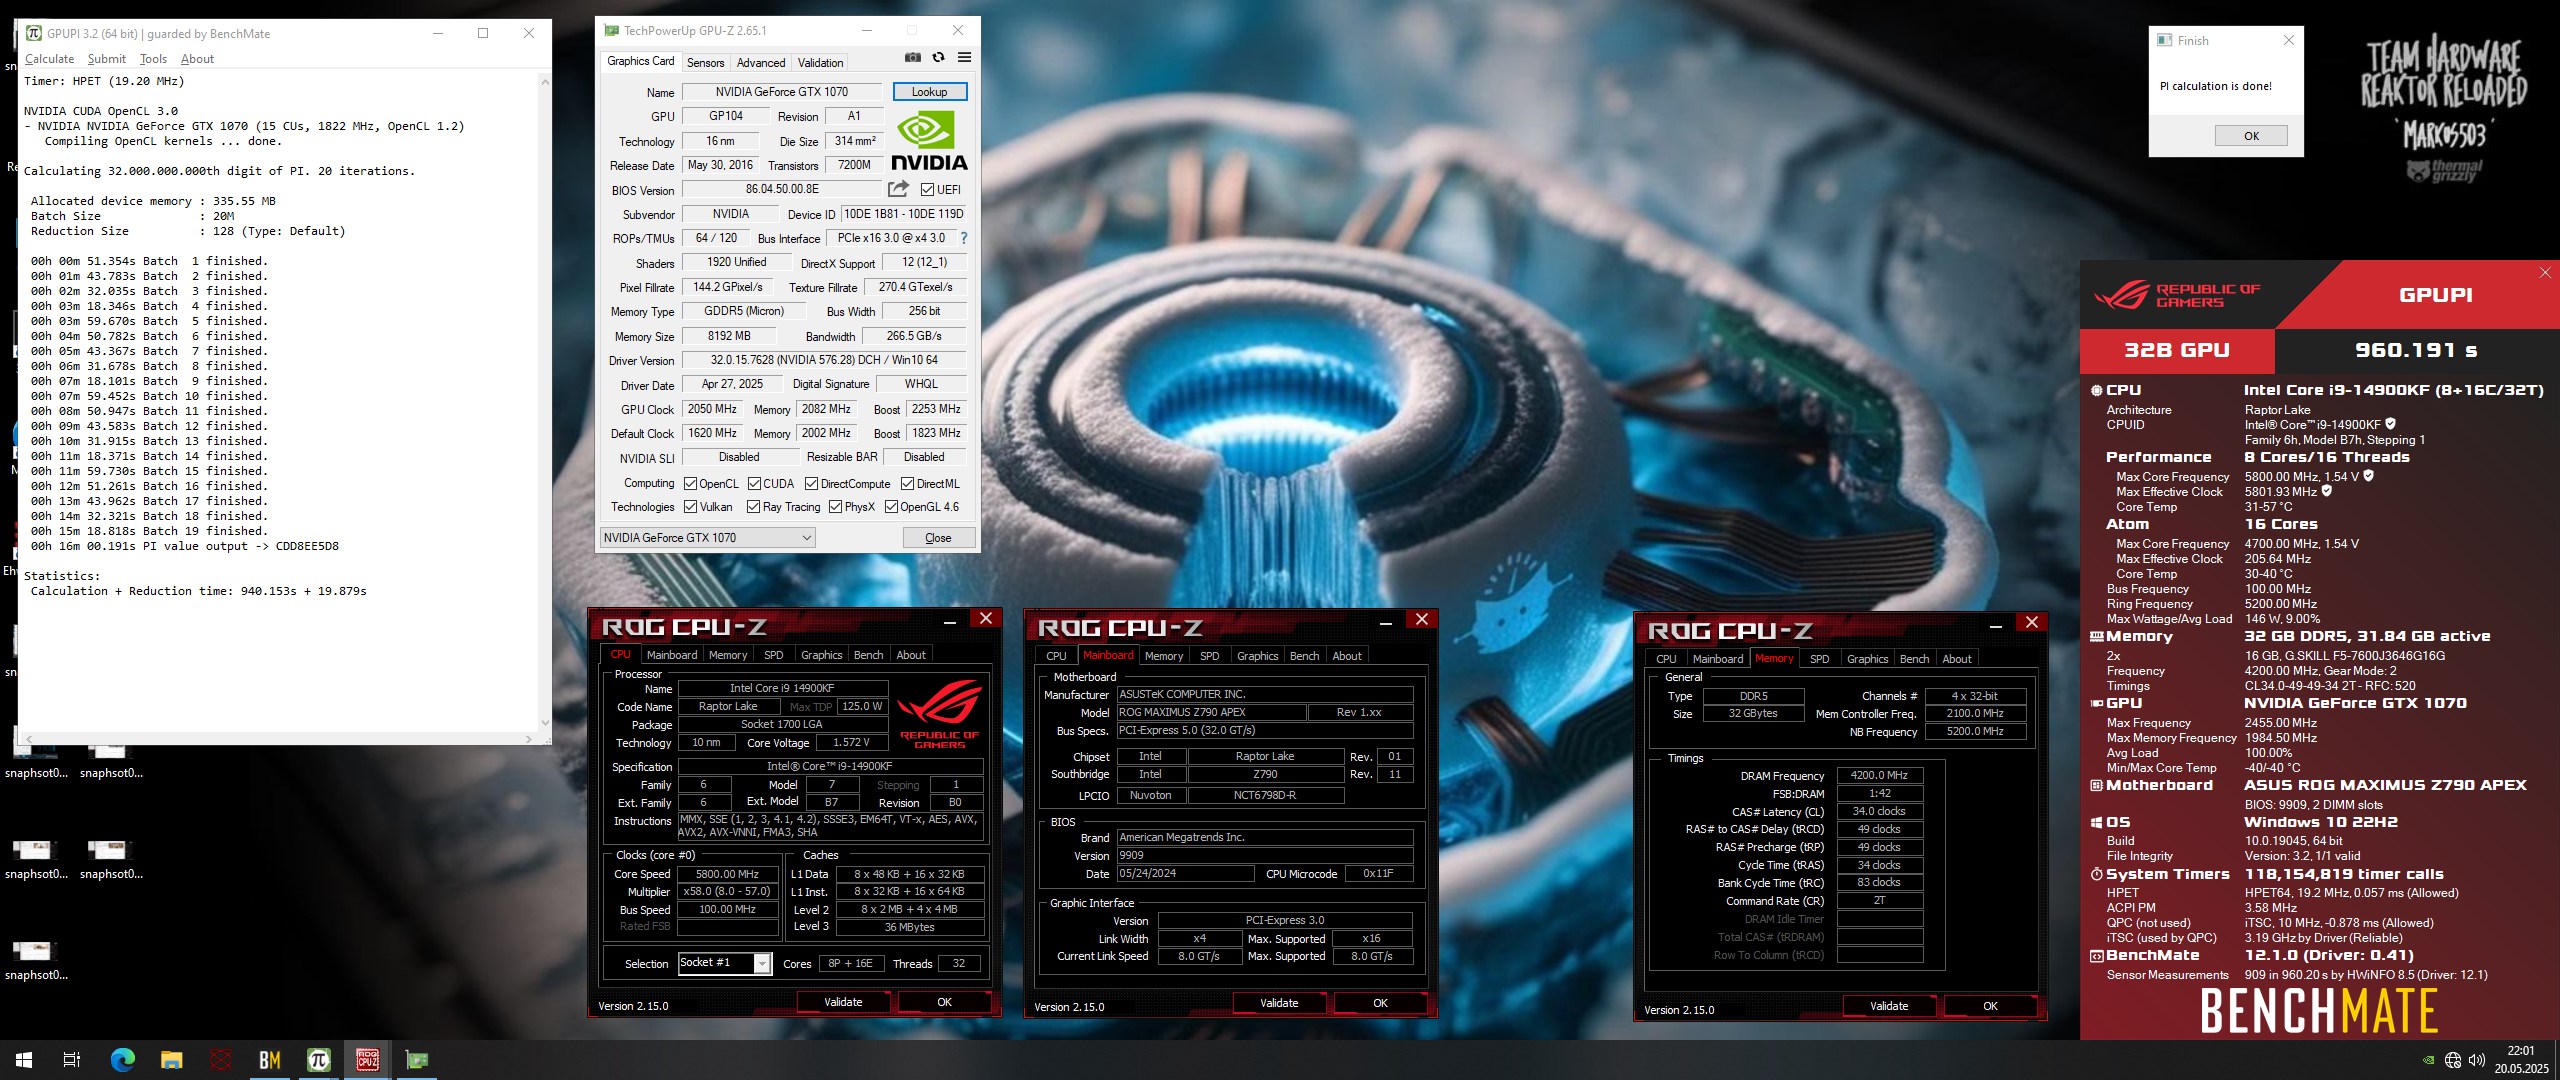Screen dimensions: 2560x1080
Task: Switch to ROG CPU-Z taskbar icon
Action: (367, 1060)
